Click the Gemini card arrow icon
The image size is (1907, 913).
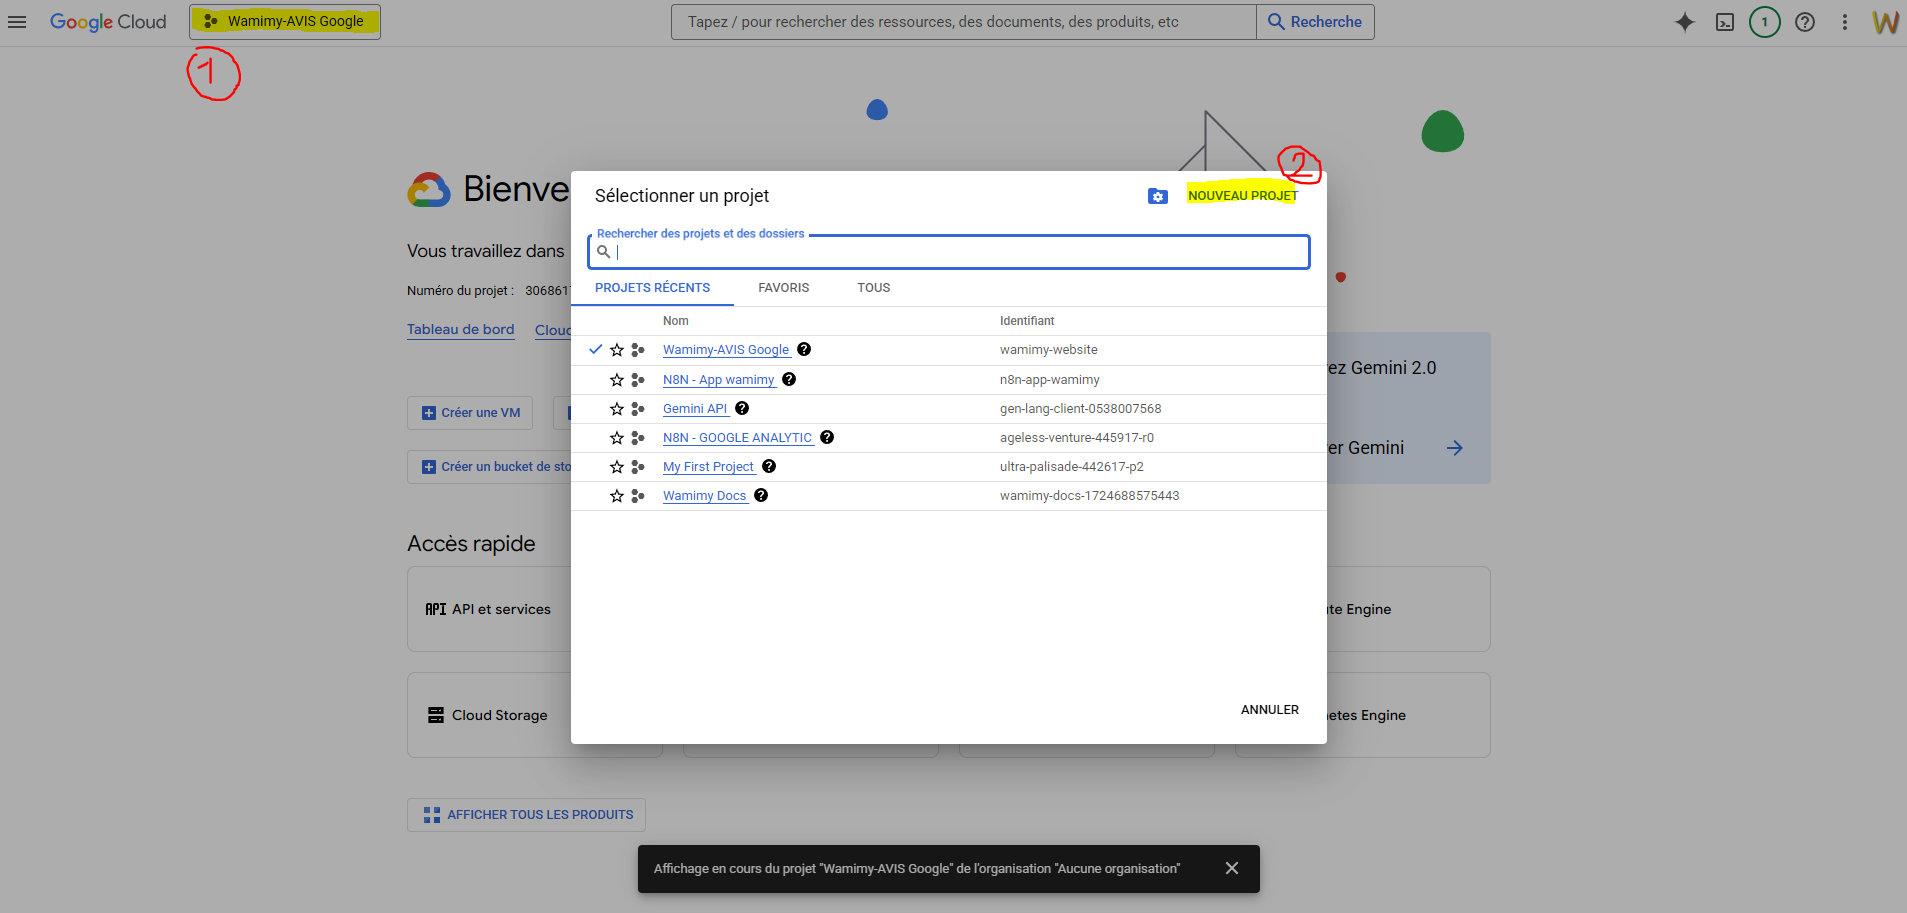1455,448
